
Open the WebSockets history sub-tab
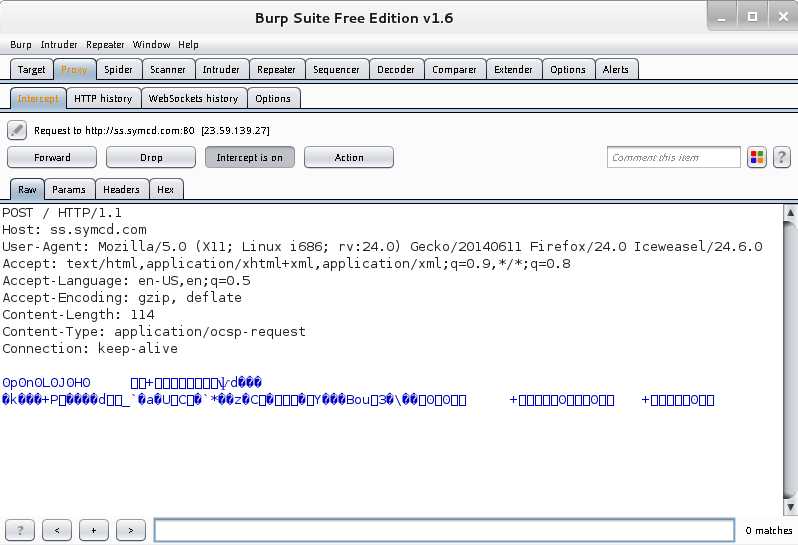click(193, 98)
